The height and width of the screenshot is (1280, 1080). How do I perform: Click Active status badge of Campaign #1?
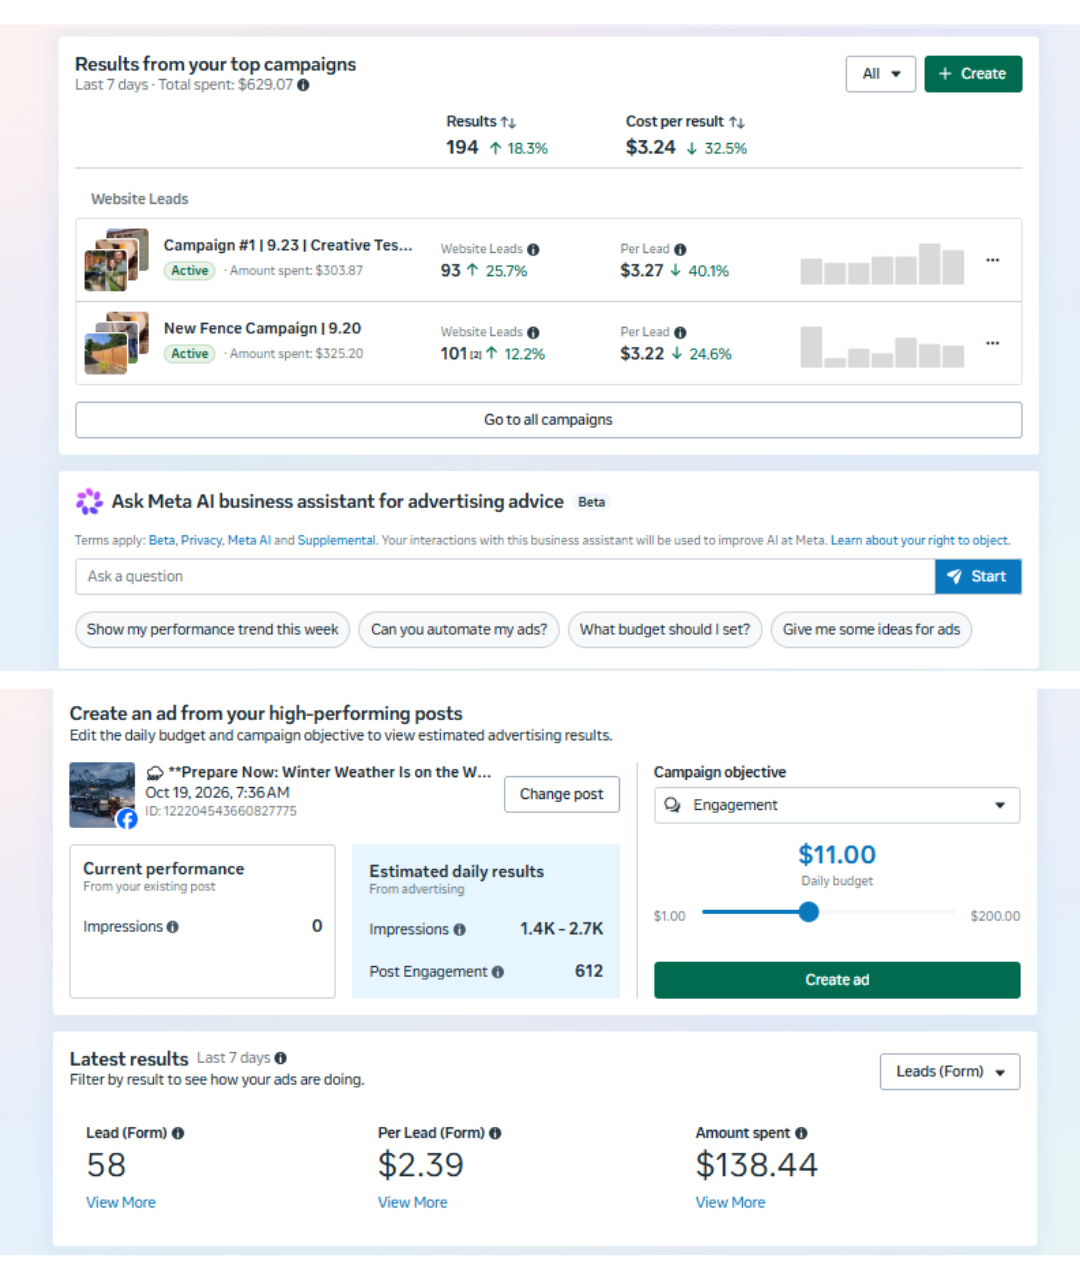coord(190,271)
